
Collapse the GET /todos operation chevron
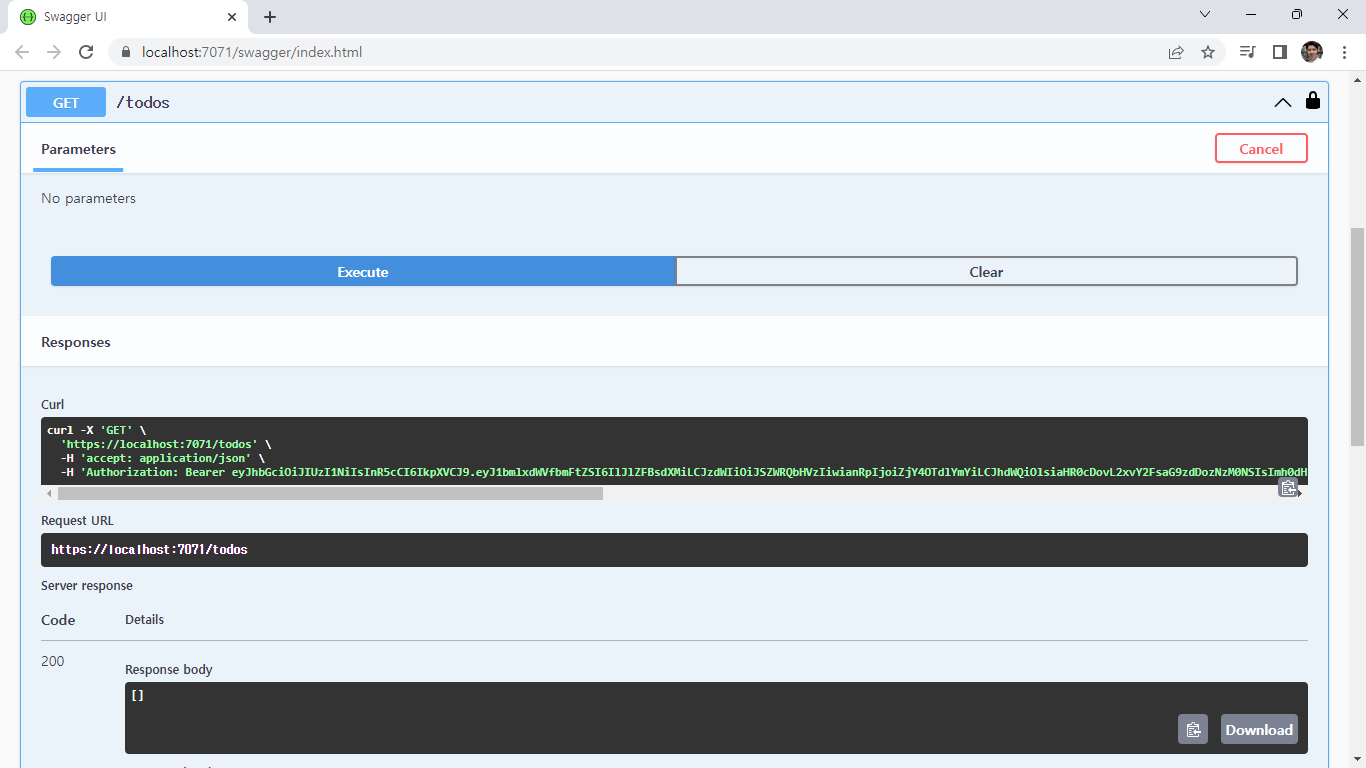(x=1282, y=102)
